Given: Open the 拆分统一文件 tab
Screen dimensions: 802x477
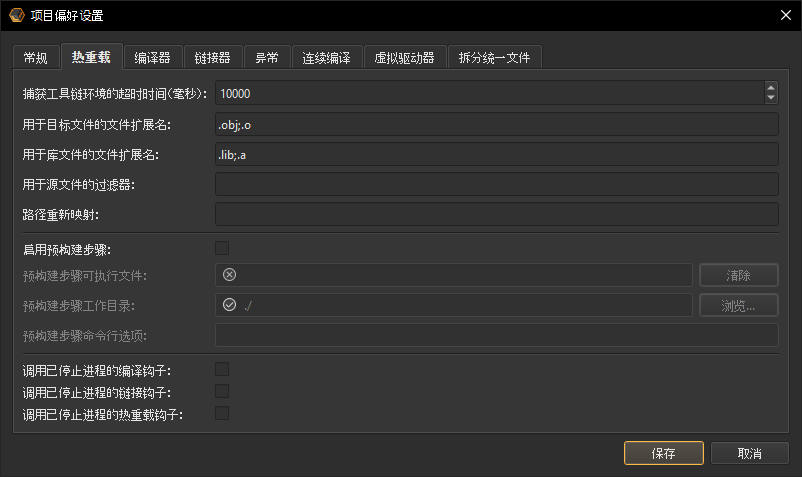Looking at the screenshot, I should pos(494,58).
